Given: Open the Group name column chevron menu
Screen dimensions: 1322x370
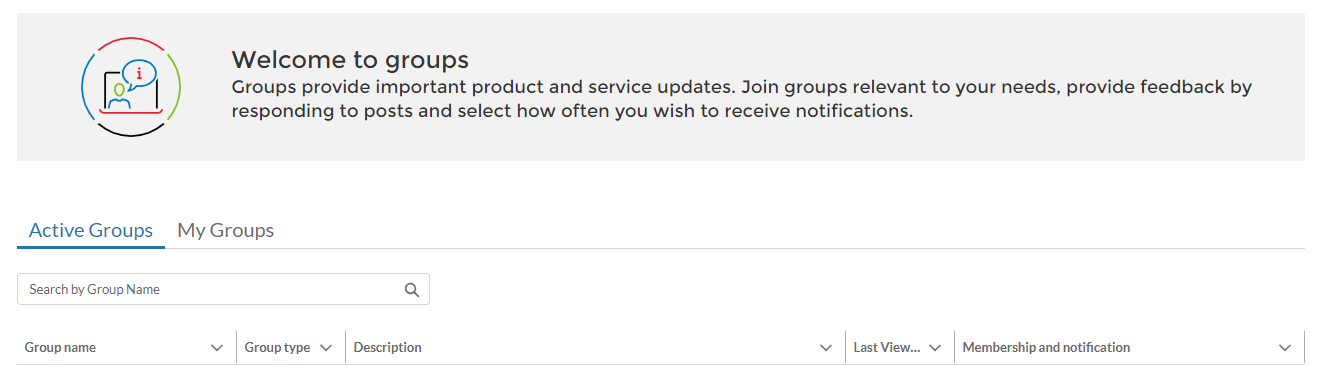Looking at the screenshot, I should (217, 348).
